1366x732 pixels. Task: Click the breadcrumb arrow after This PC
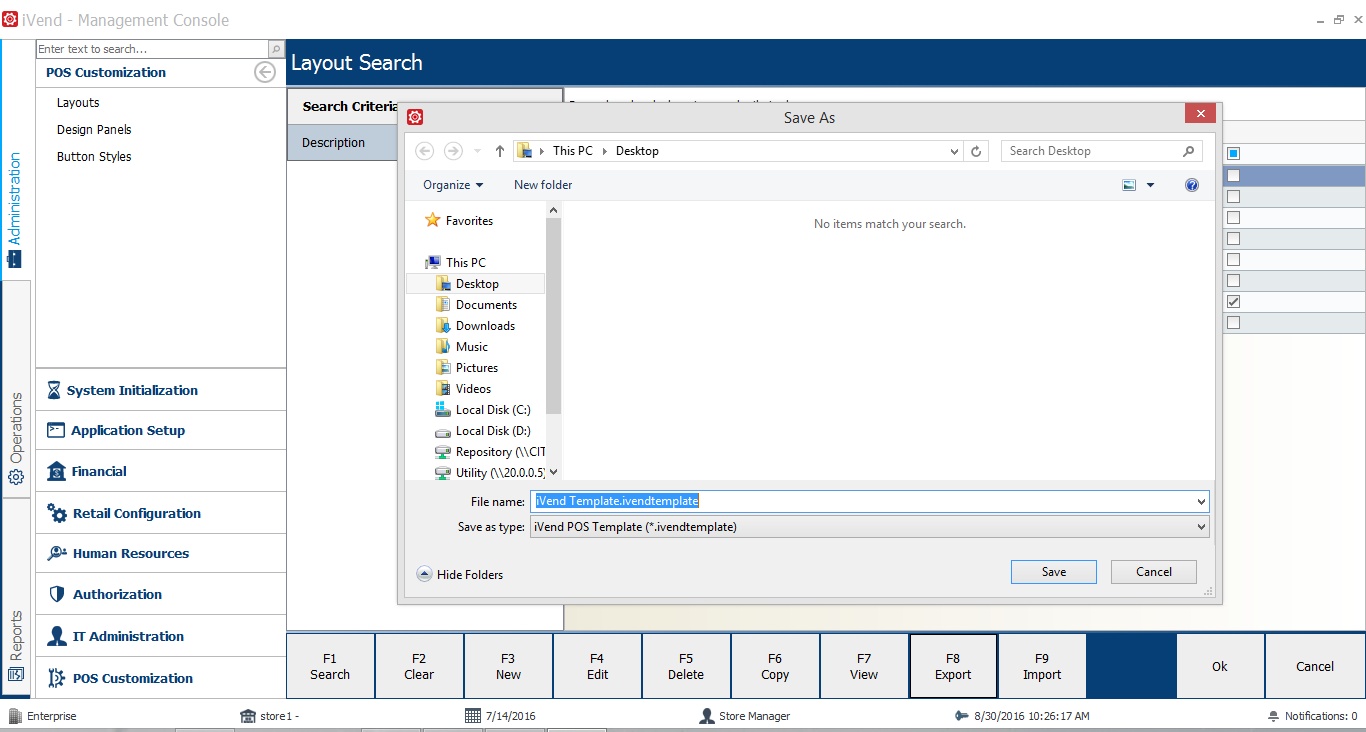pos(604,151)
